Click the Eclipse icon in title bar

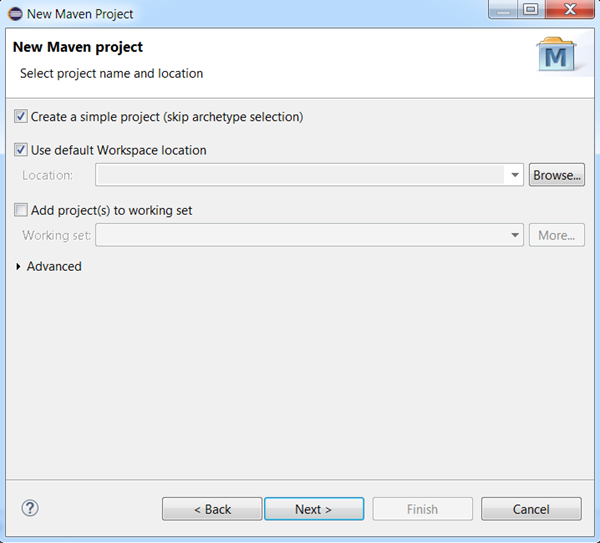click(x=15, y=14)
